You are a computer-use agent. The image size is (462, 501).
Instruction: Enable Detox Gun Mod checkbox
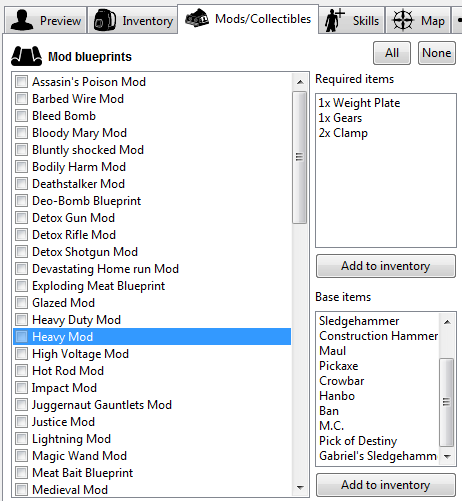pos(21,217)
